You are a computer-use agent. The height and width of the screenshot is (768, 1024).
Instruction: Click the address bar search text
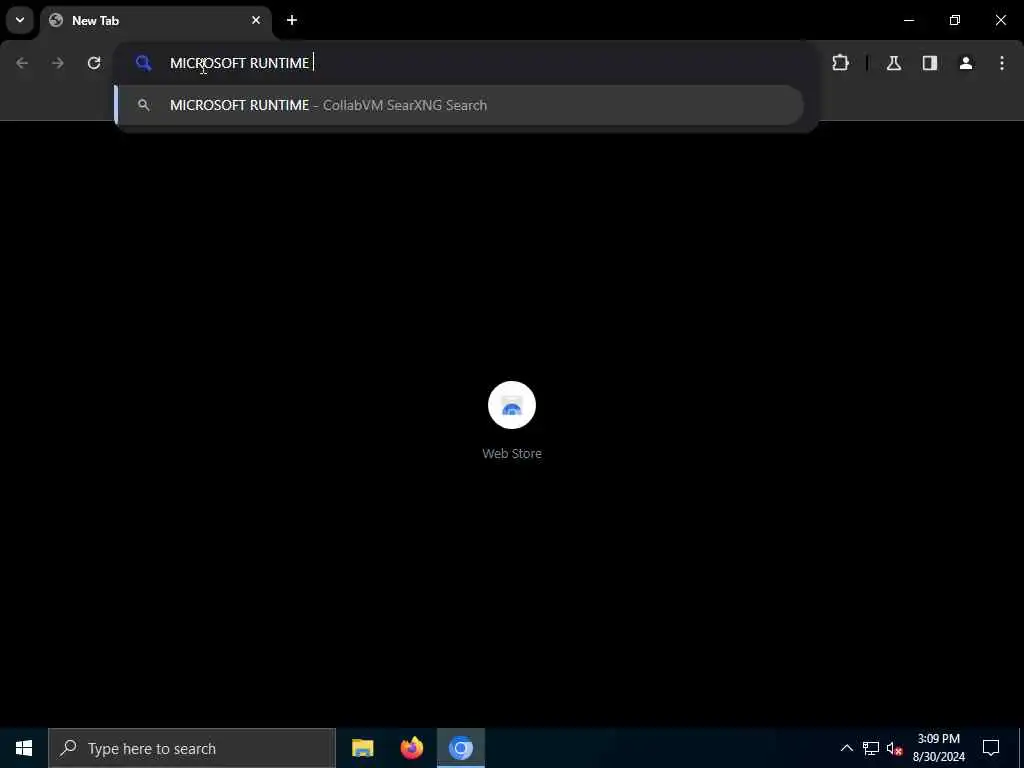pyautogui.click(x=239, y=63)
